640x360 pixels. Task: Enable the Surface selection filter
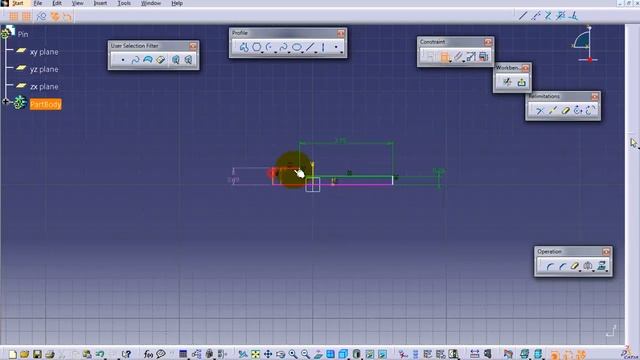tap(148, 60)
